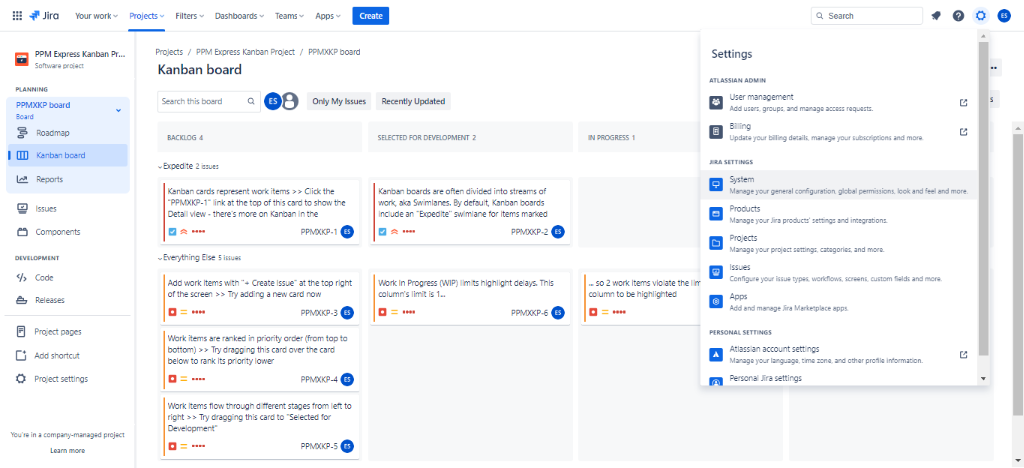Click the Issues settings icon

pos(716,272)
